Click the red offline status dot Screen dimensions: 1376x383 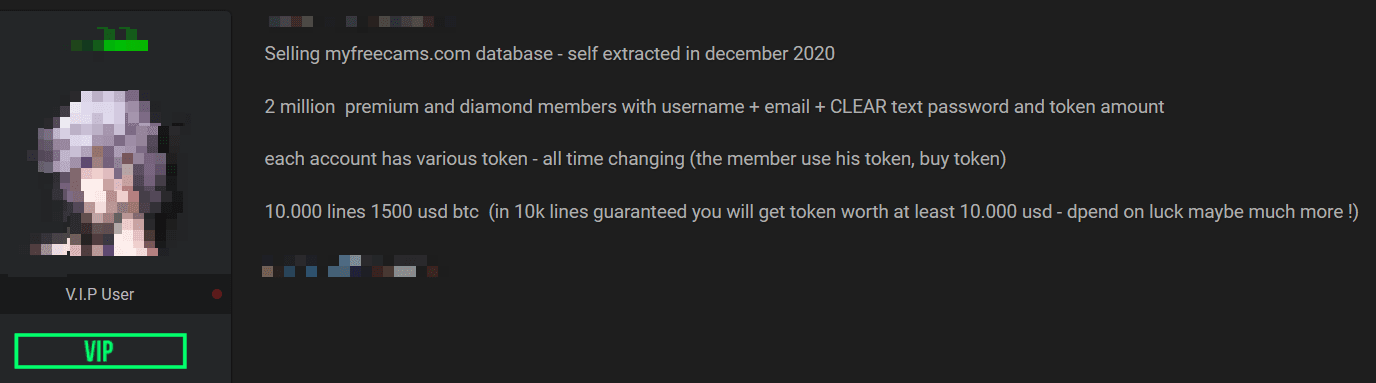(217, 294)
